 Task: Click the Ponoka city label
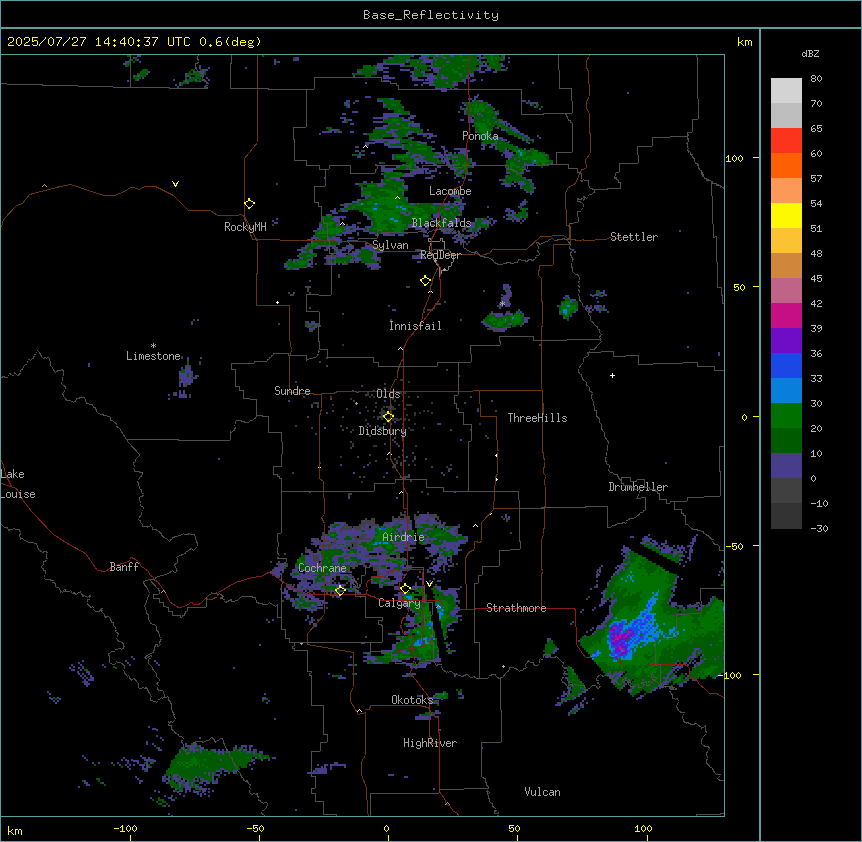pos(480,136)
